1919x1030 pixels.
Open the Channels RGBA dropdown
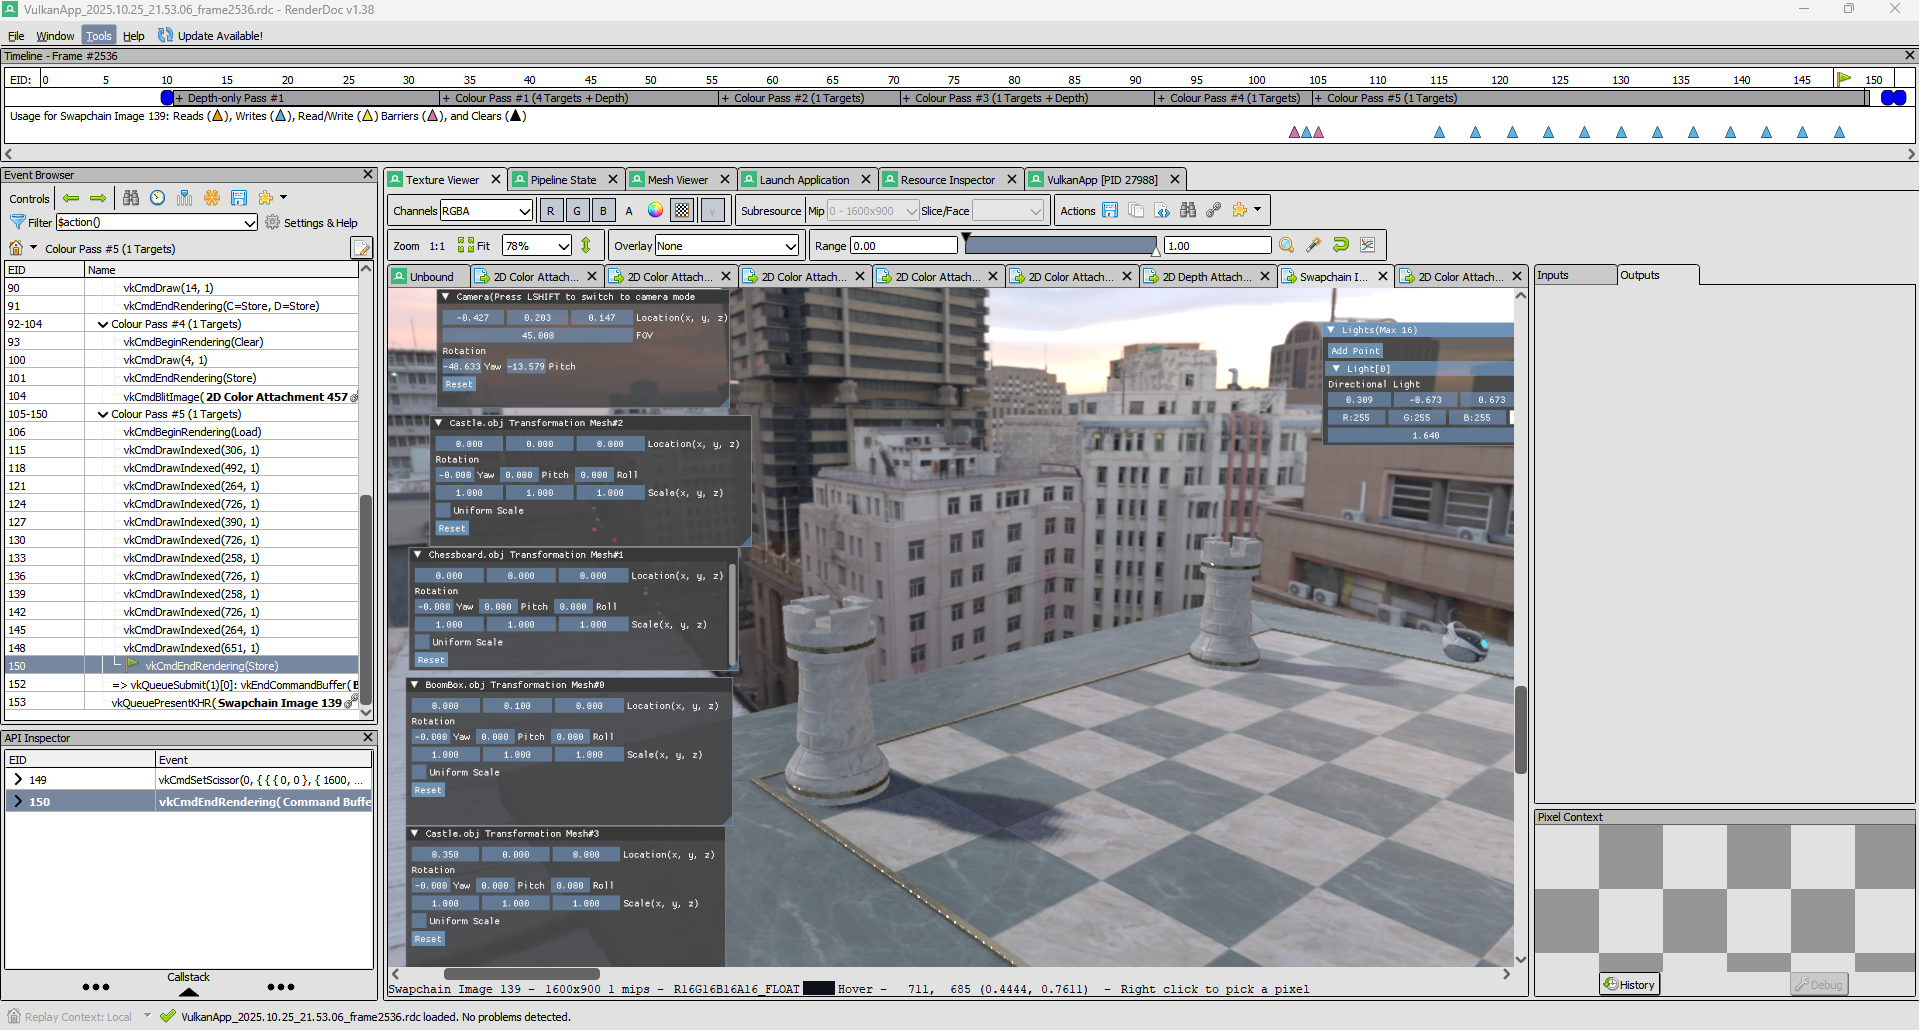[x=486, y=210]
